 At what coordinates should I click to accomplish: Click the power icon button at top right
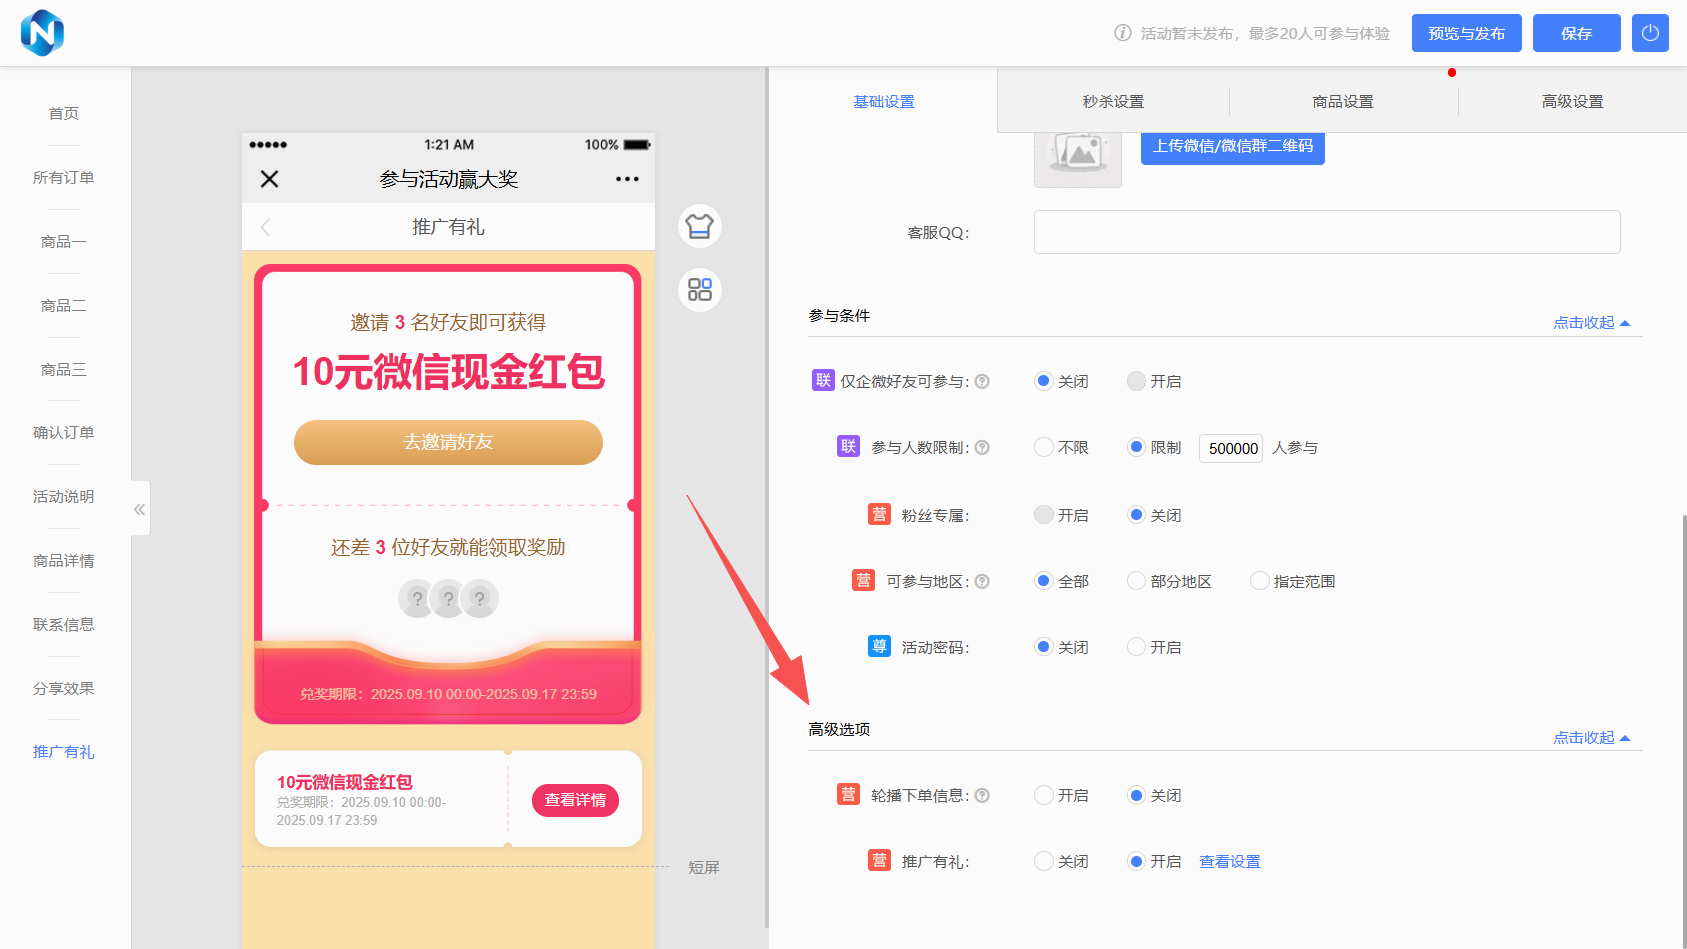point(1650,33)
